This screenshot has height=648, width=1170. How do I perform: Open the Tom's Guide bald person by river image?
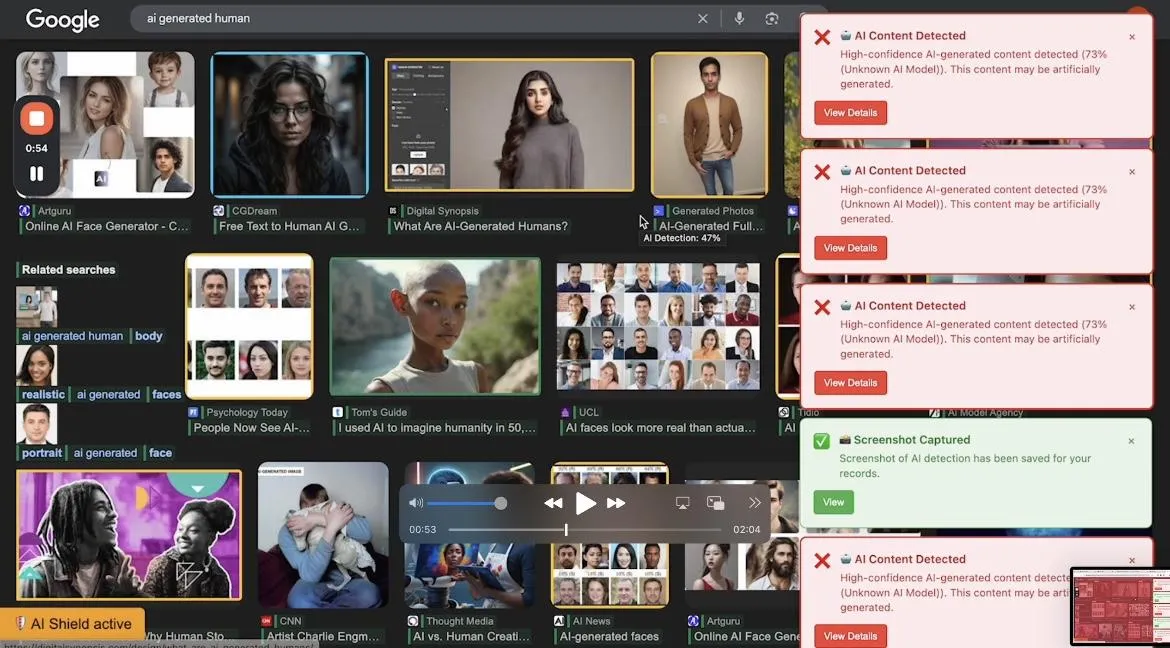[x=435, y=326]
